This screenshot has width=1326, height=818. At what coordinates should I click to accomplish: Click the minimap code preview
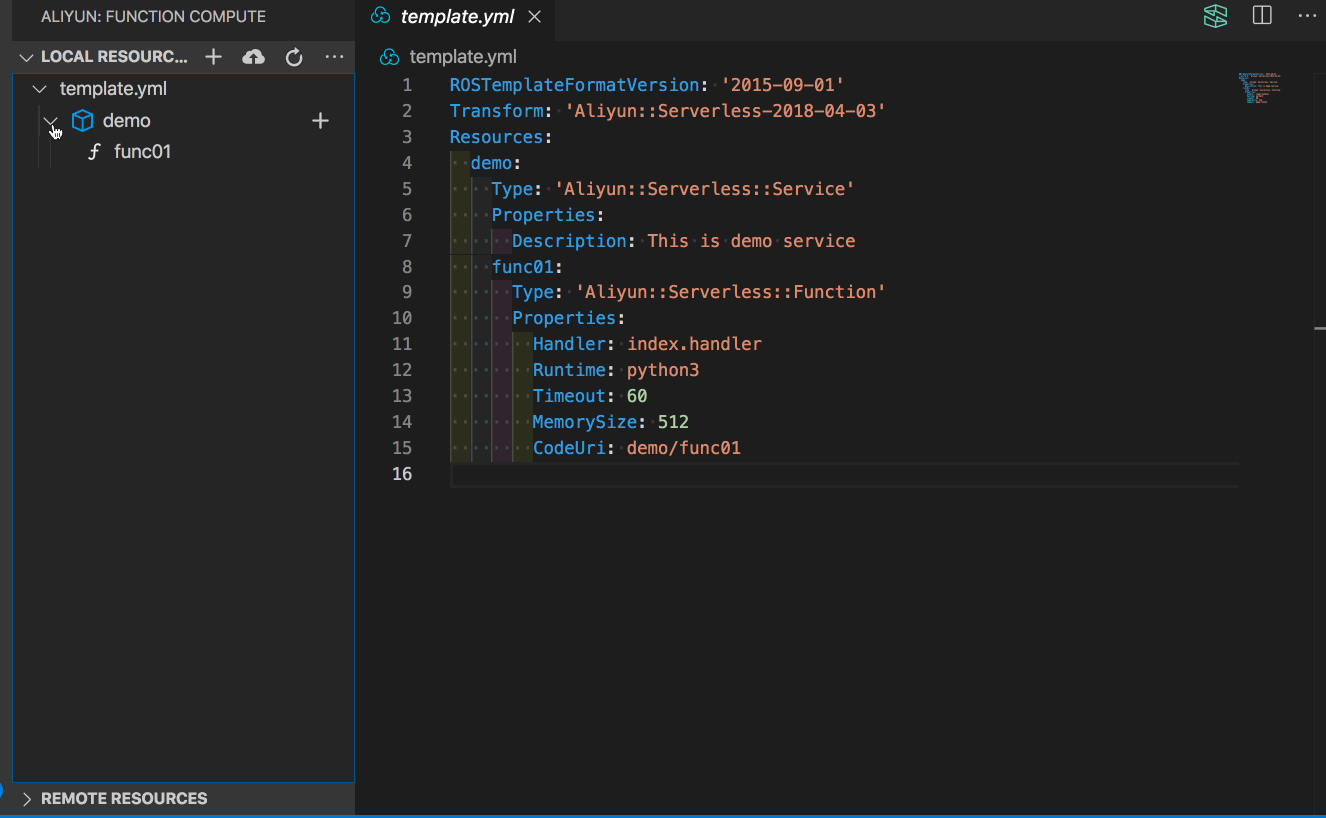[x=1258, y=88]
